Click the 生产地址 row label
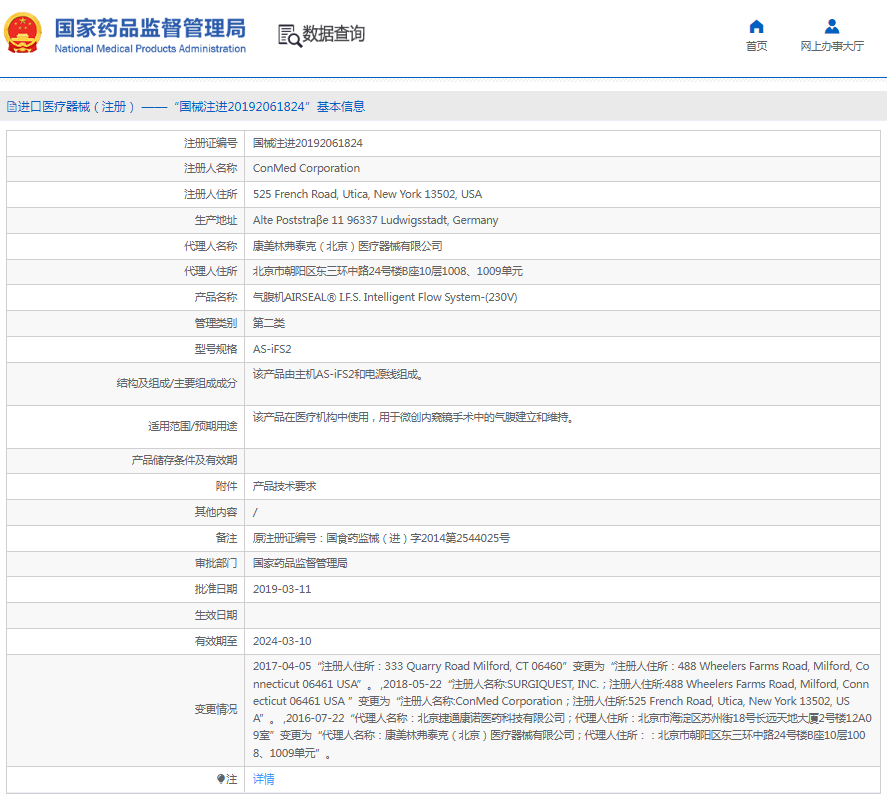The image size is (887, 801). pos(216,220)
